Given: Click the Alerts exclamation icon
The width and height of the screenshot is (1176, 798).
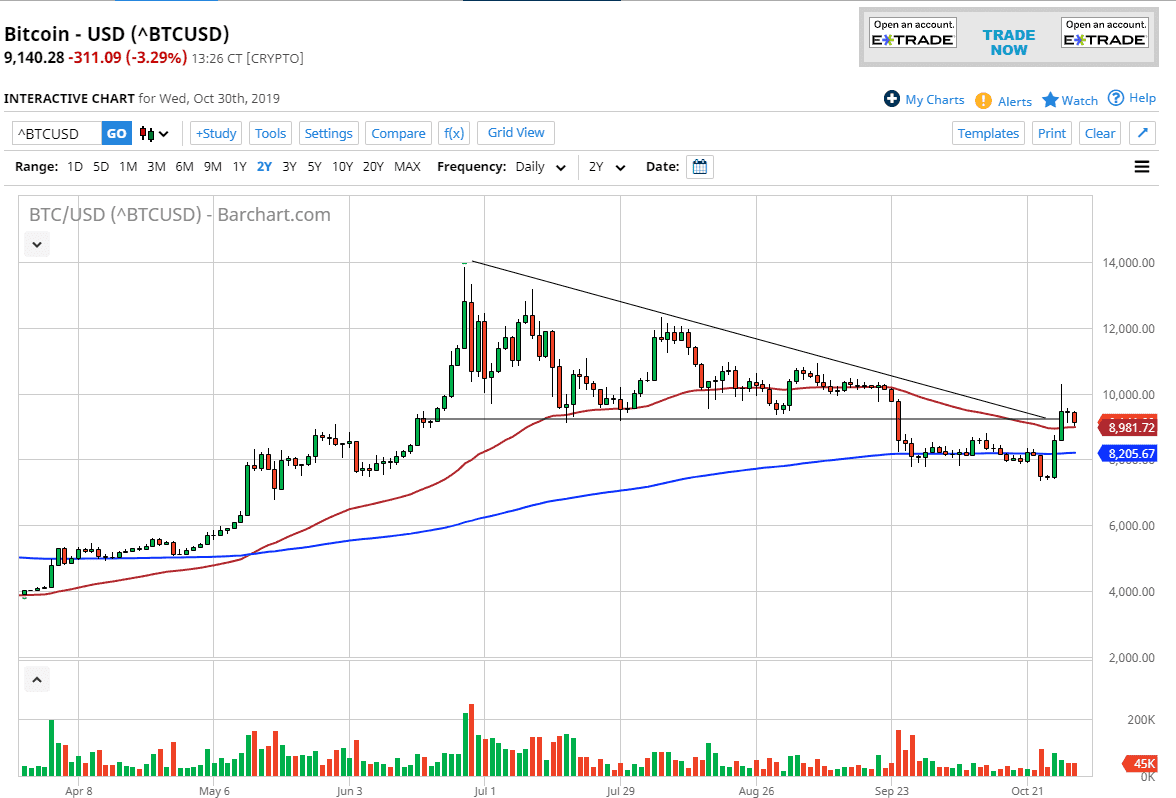Looking at the screenshot, I should 985,101.
